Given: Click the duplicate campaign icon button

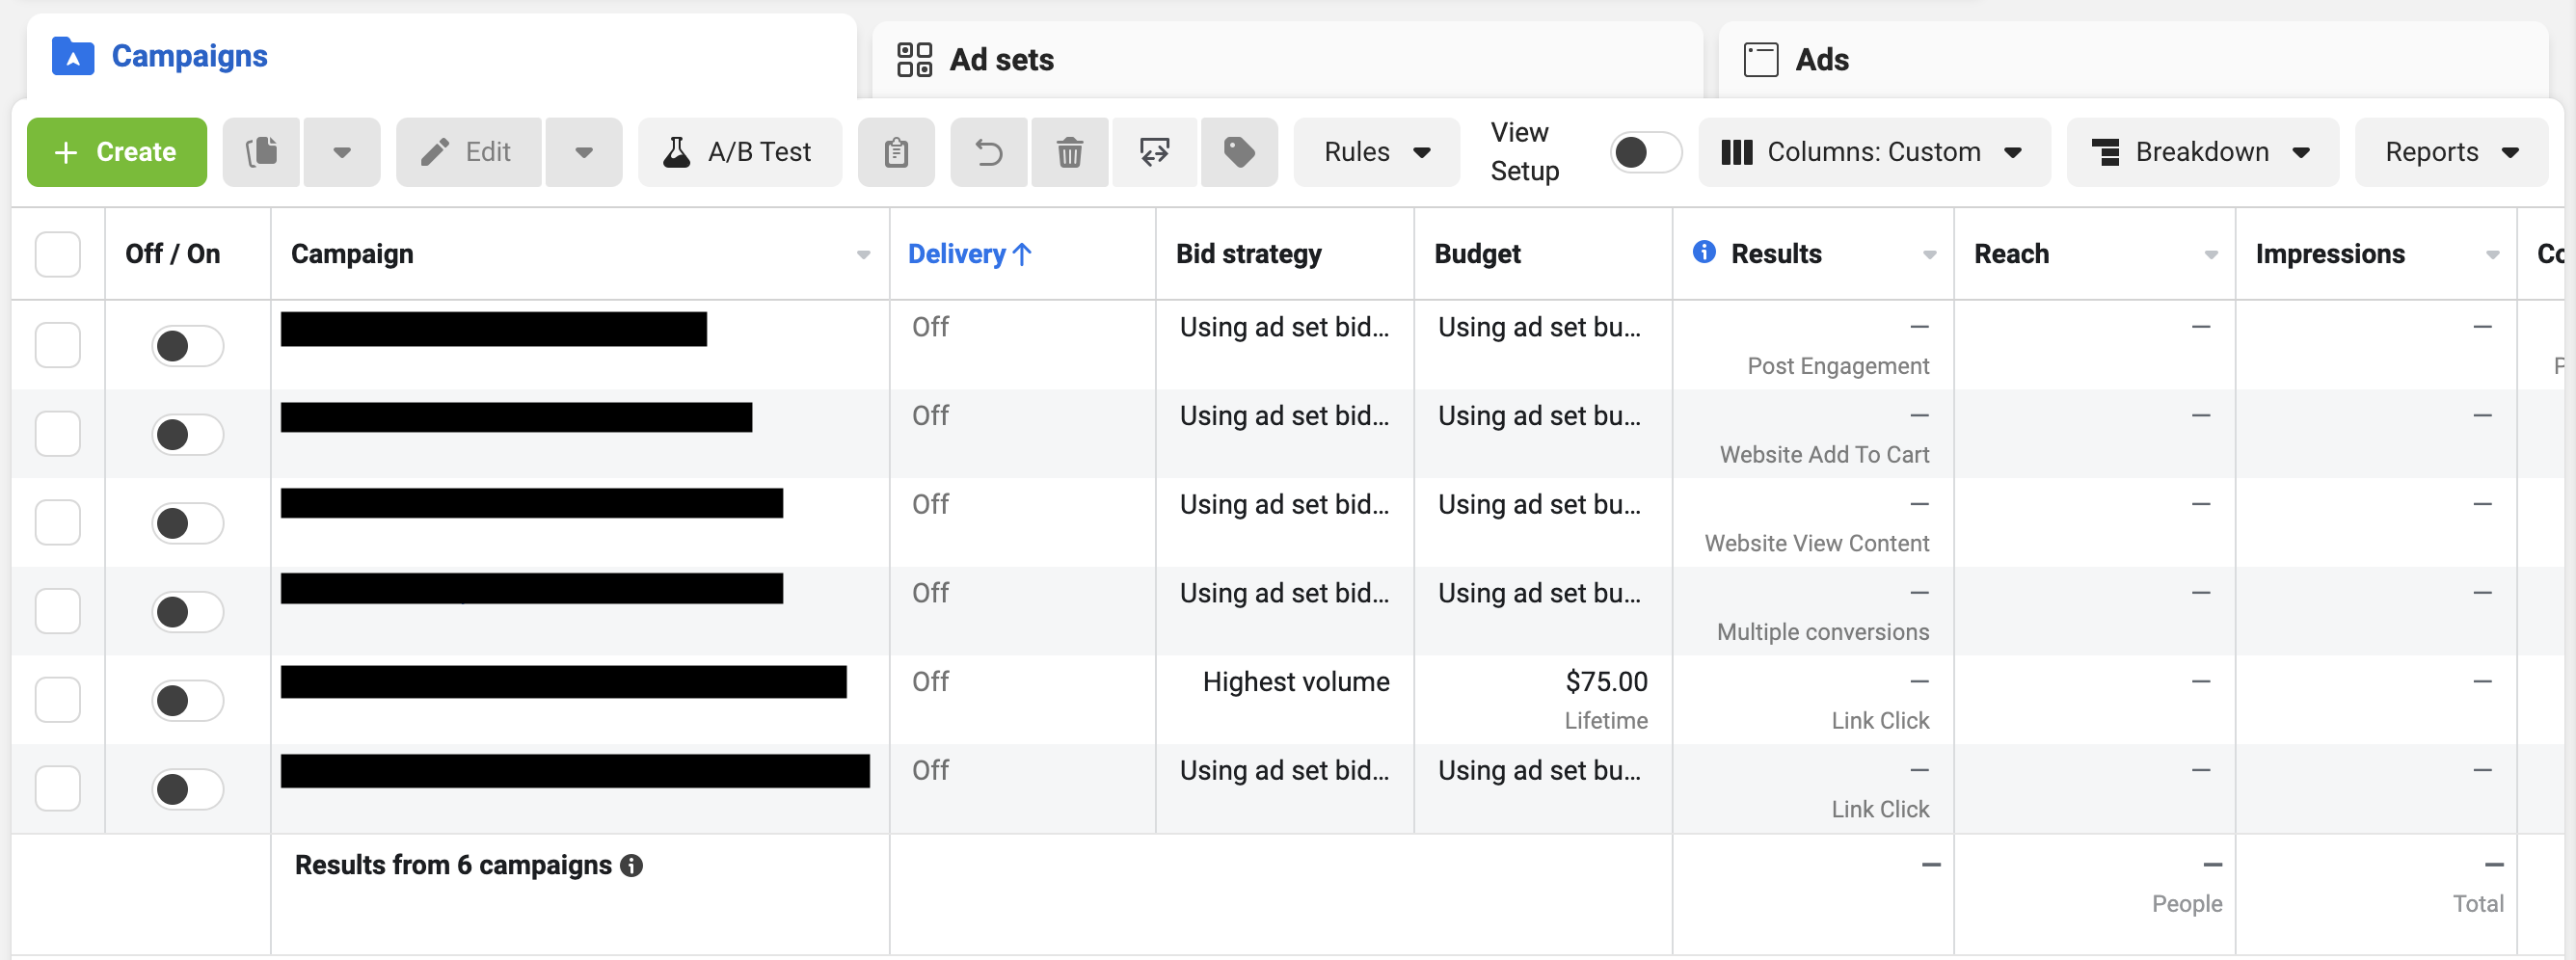Looking at the screenshot, I should [262, 152].
